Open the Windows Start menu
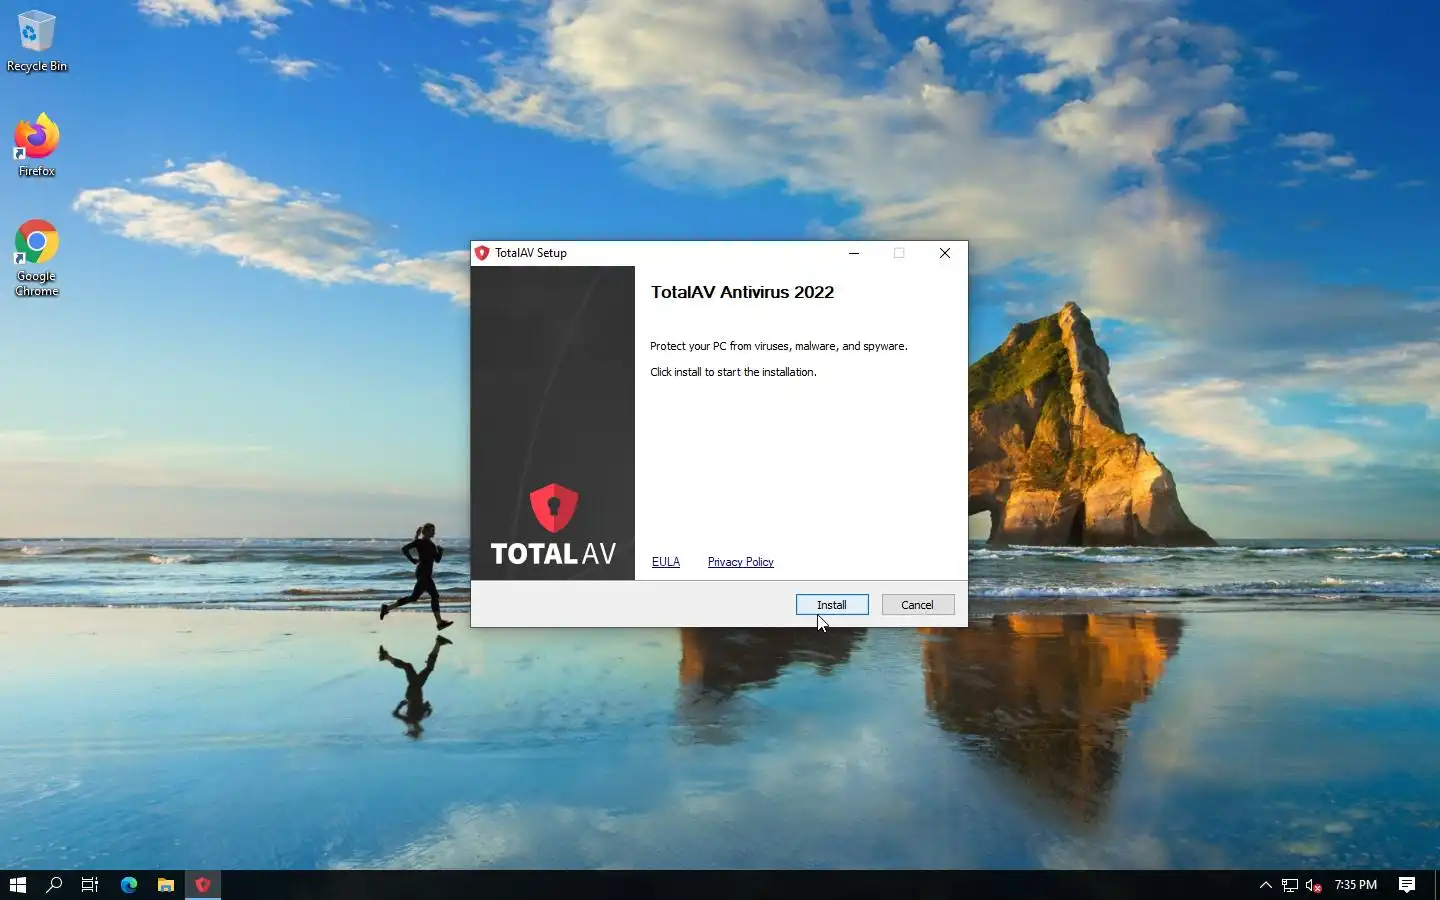Viewport: 1440px width, 900px height. coord(18,885)
